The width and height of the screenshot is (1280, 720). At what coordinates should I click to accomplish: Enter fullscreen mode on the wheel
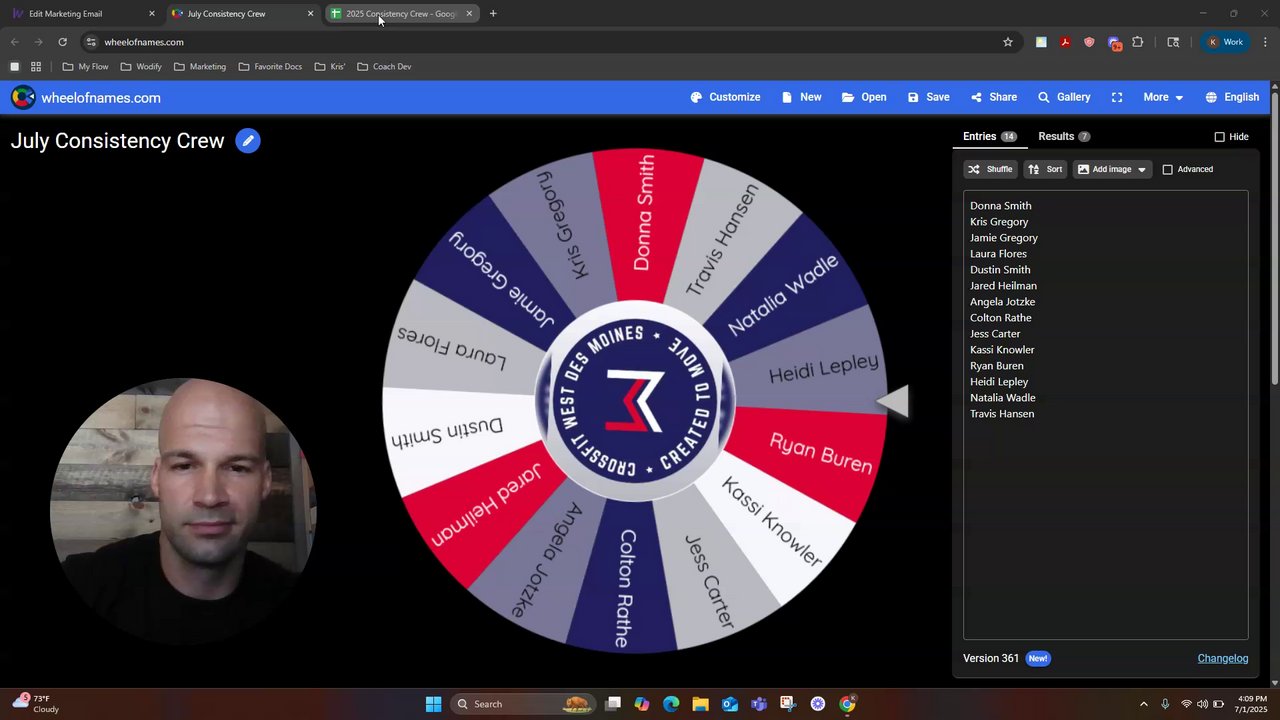click(x=1117, y=97)
